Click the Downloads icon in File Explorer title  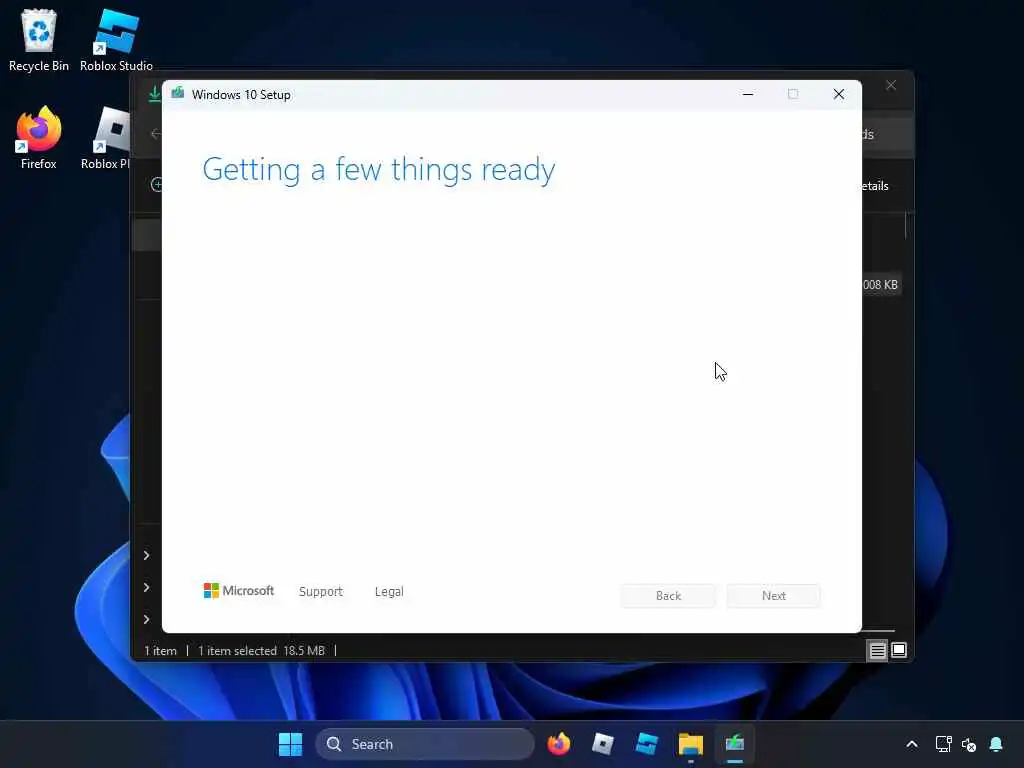coord(154,94)
